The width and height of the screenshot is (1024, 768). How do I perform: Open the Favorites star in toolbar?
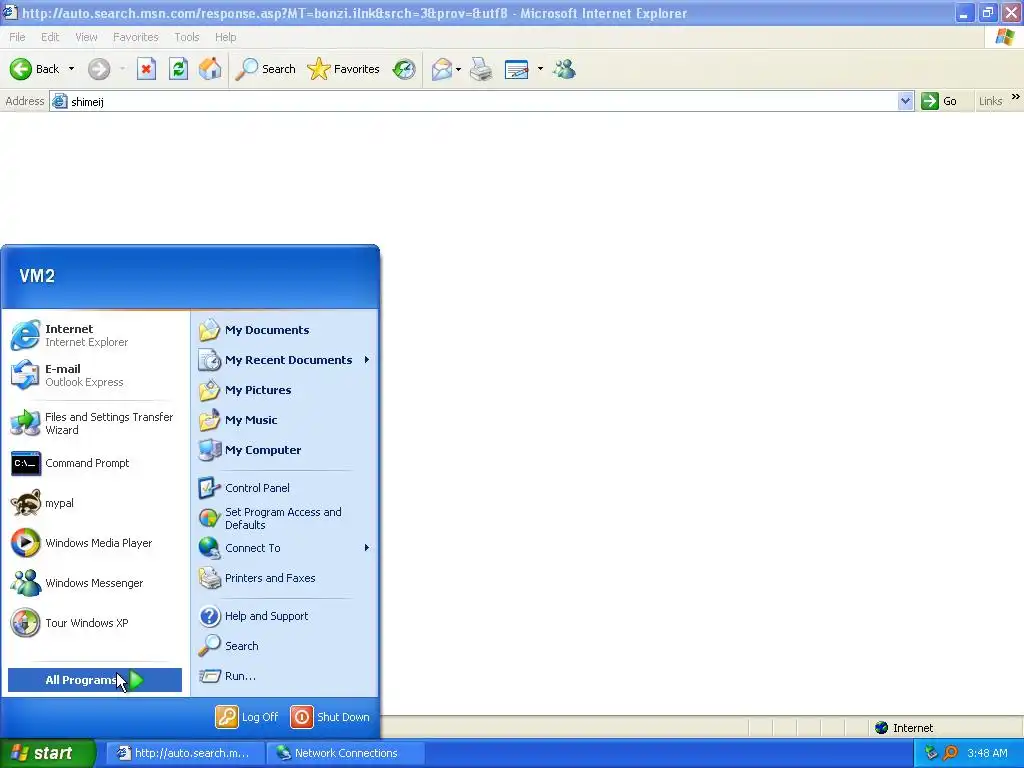344,69
